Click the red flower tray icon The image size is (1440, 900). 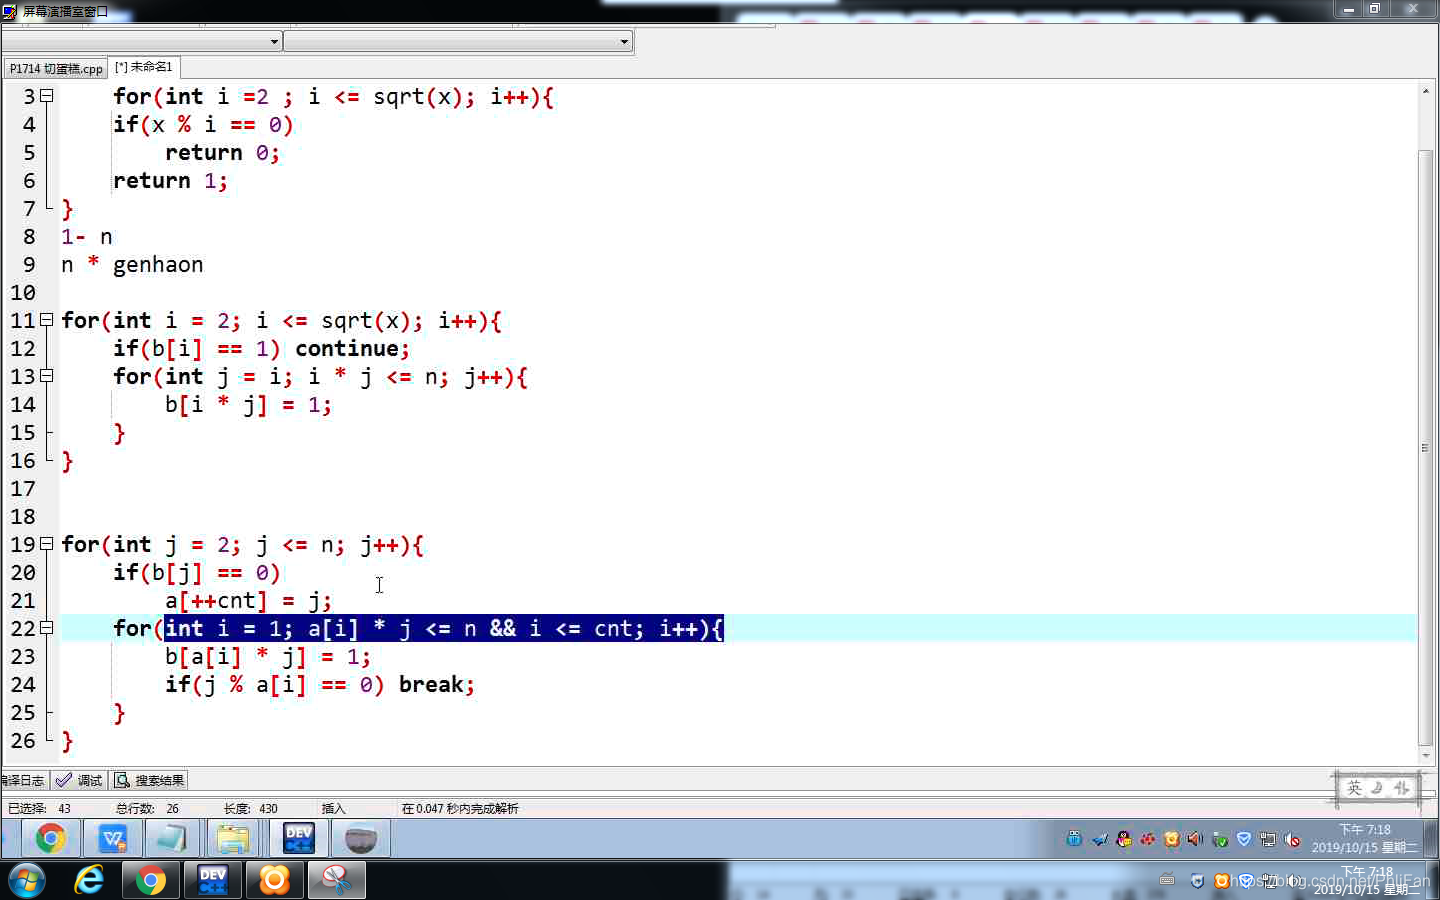coord(1148,839)
